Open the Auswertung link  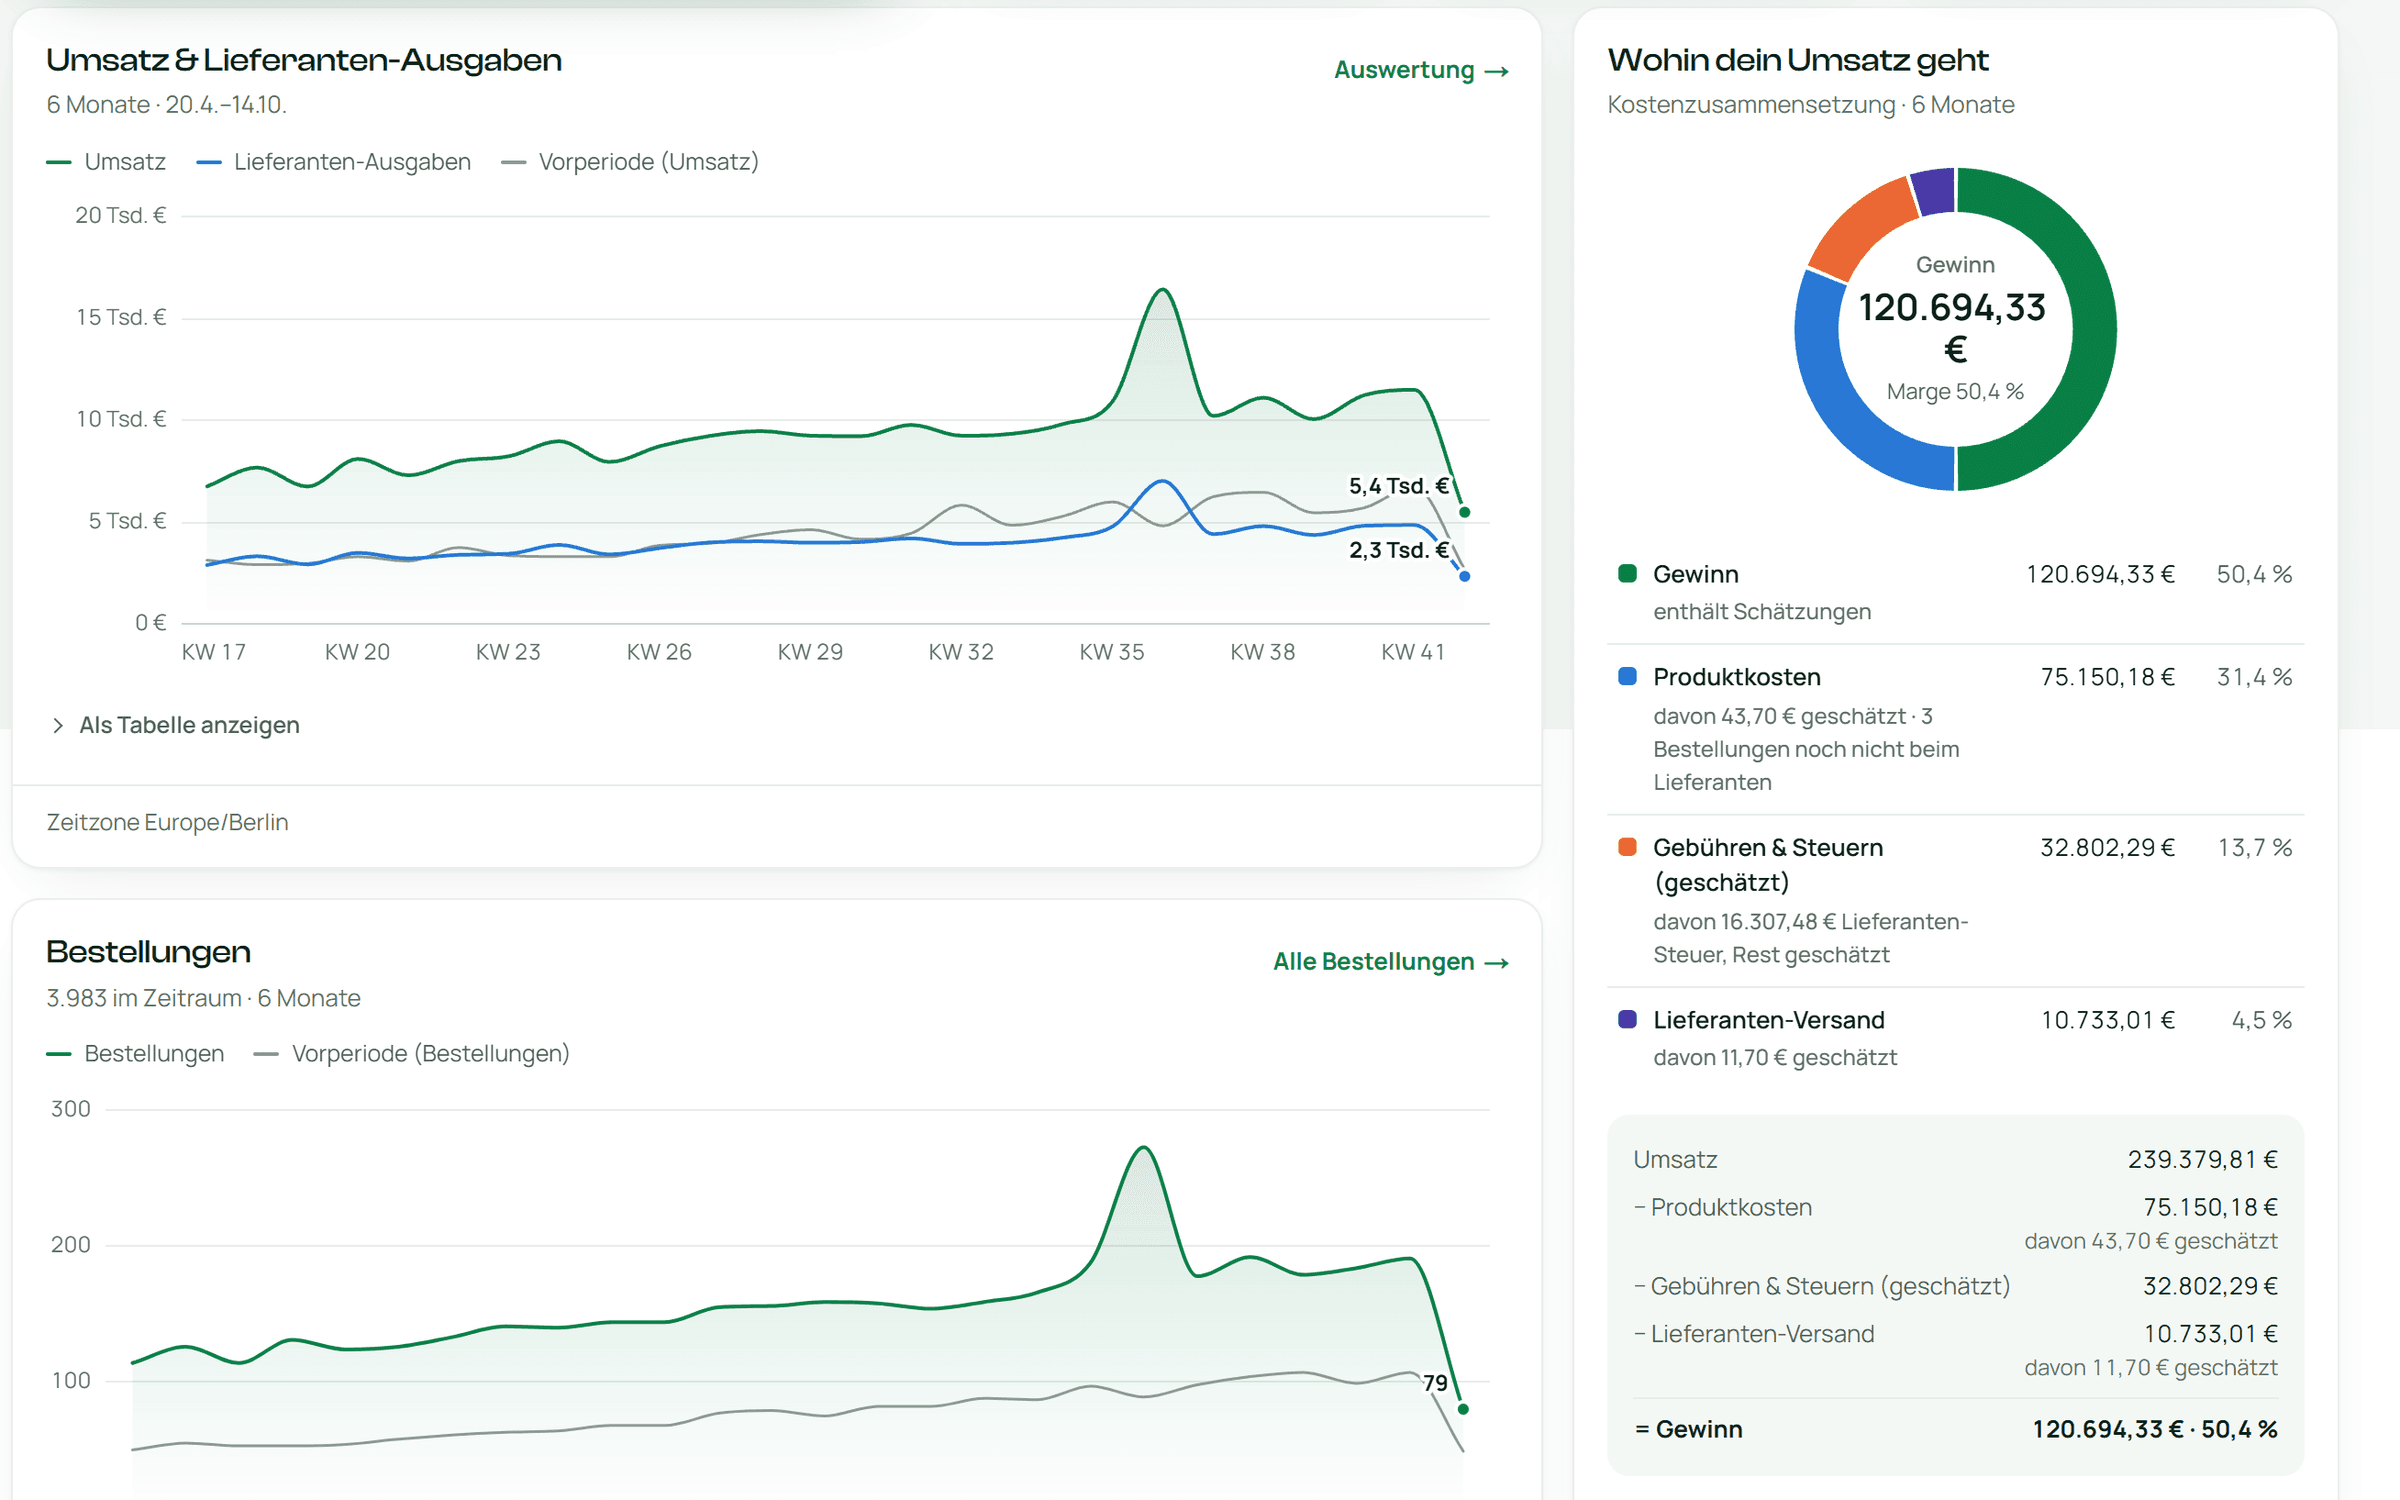[x=1421, y=70]
